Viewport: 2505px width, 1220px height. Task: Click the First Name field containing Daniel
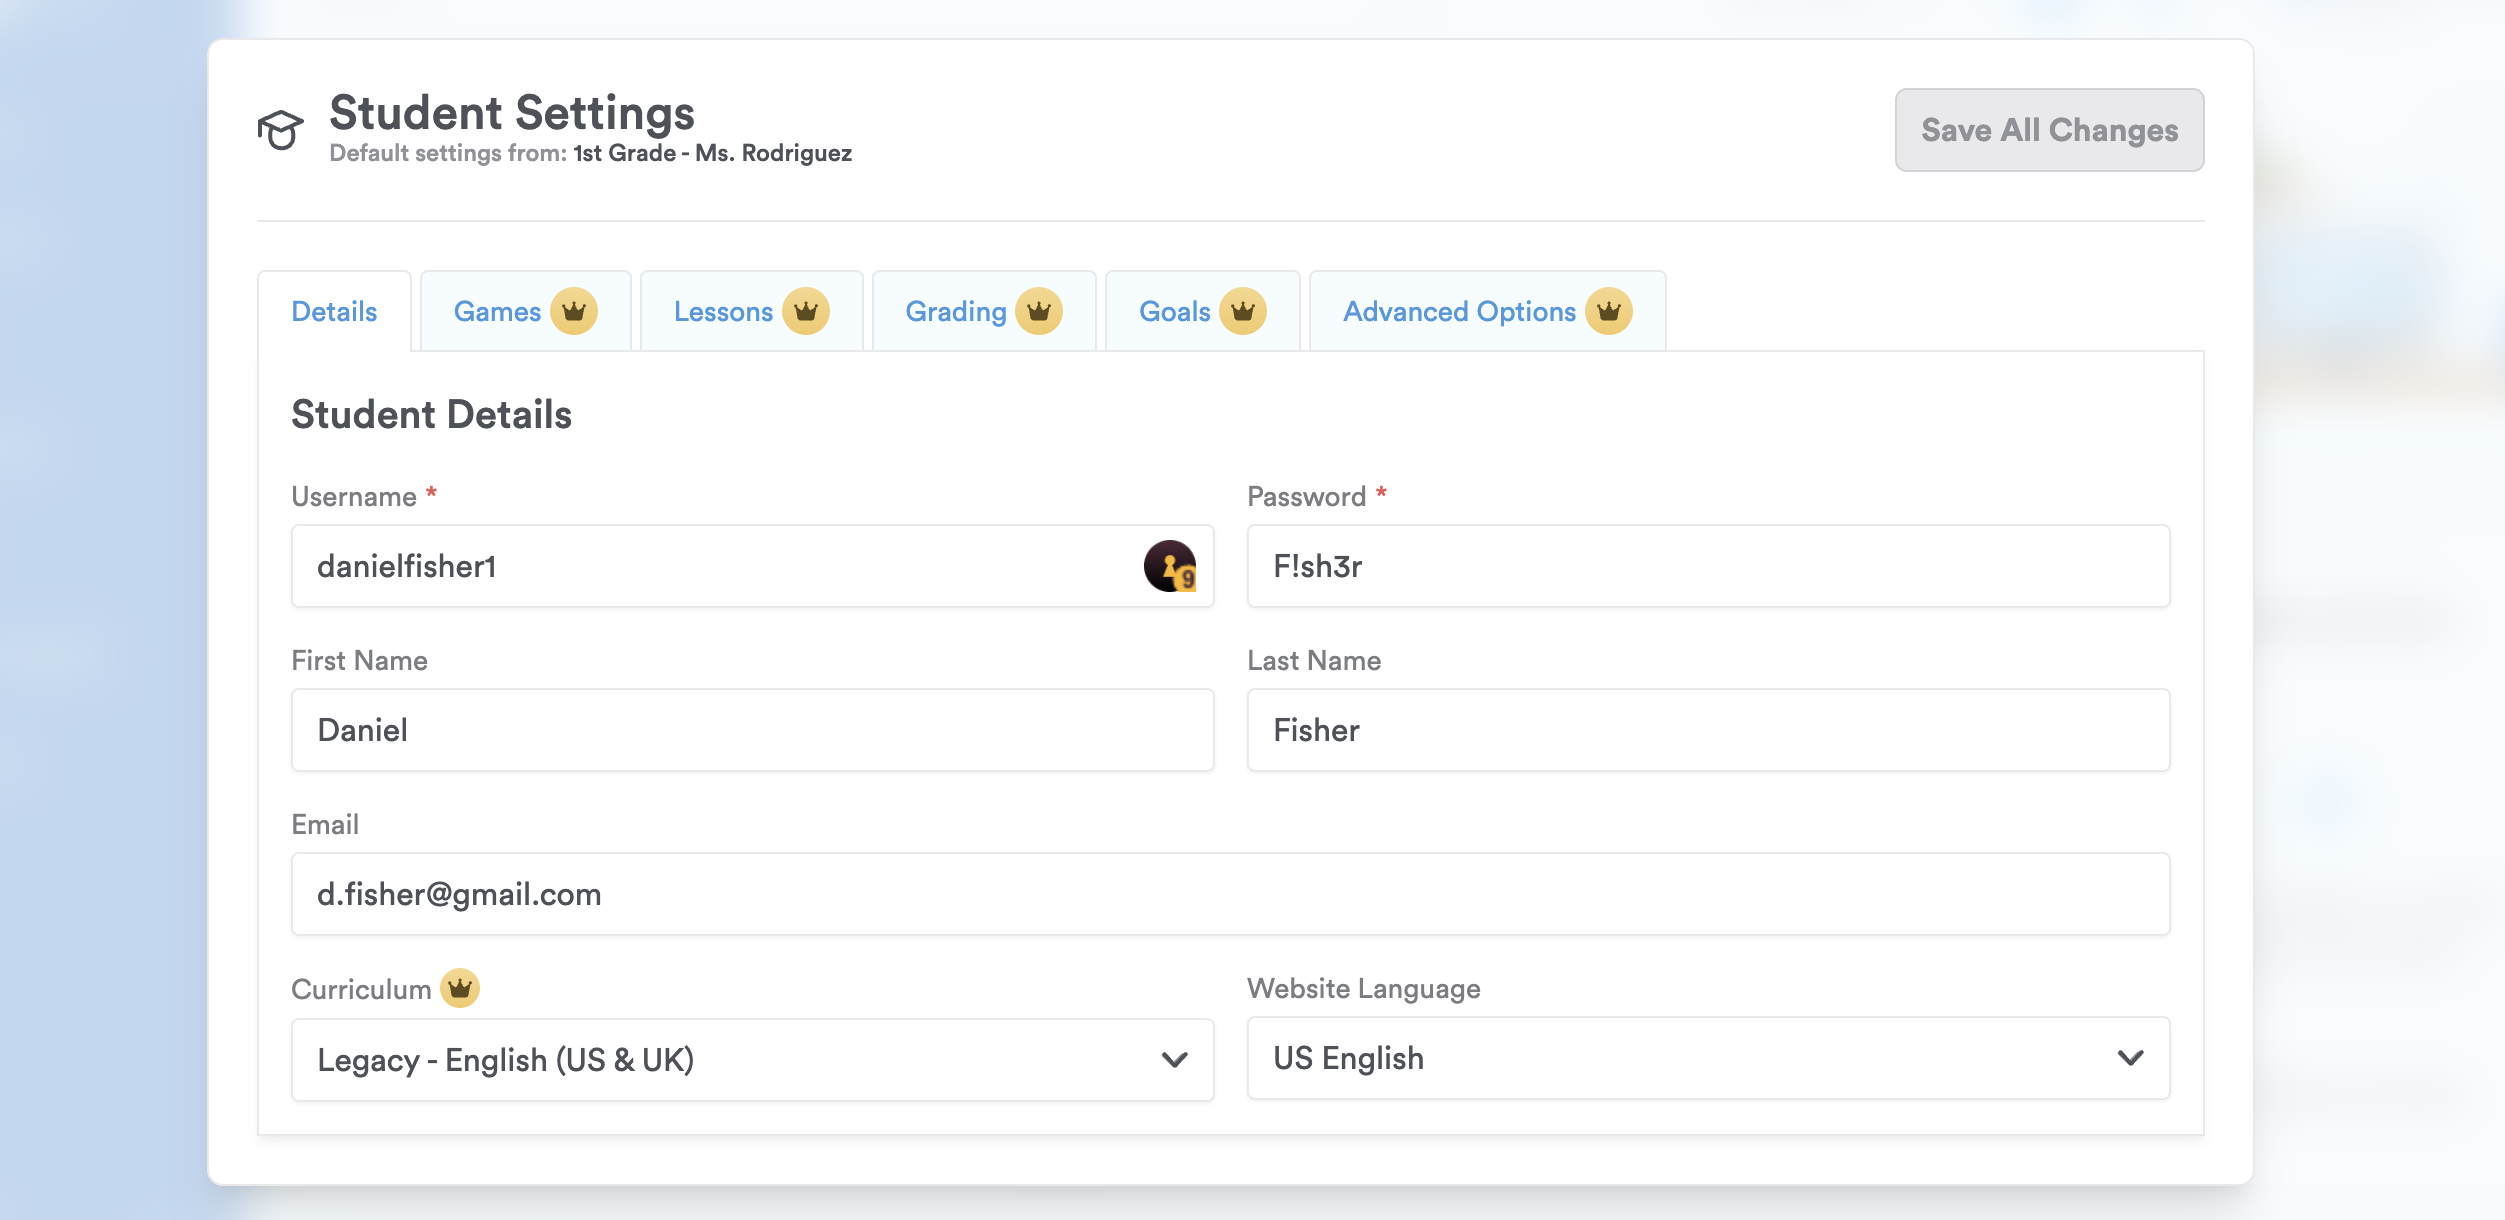[x=752, y=731]
